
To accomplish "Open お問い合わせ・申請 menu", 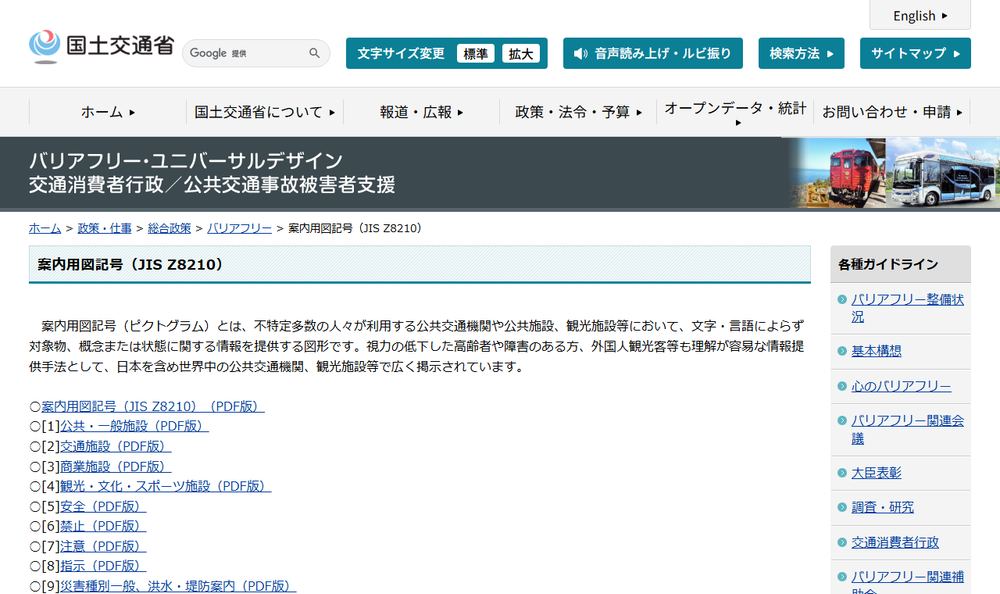I will pyautogui.click(x=892, y=112).
